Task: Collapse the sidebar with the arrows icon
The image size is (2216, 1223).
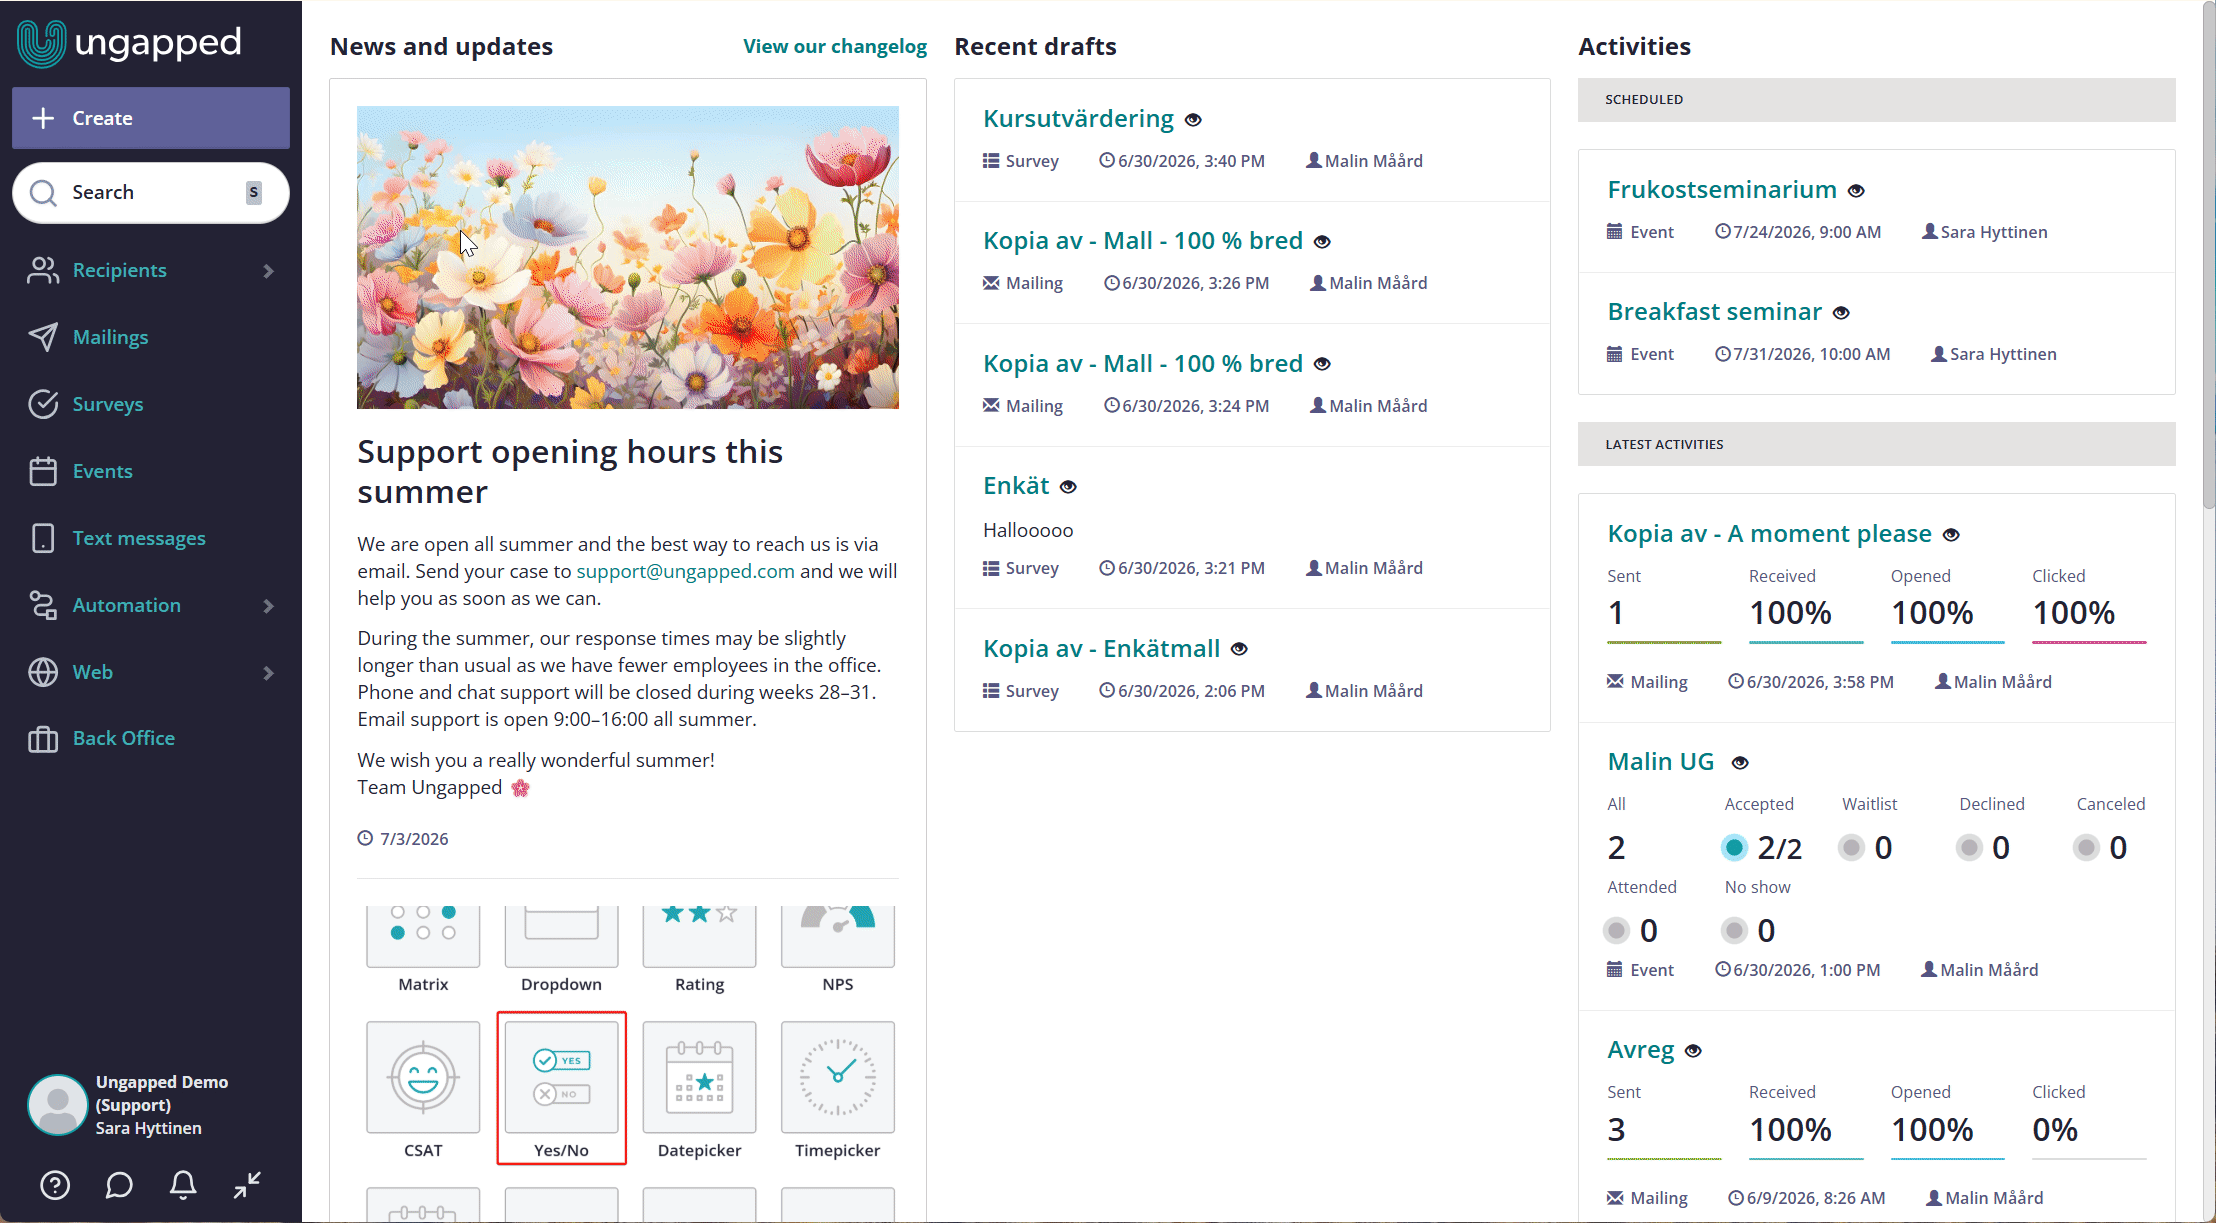Action: tap(247, 1185)
